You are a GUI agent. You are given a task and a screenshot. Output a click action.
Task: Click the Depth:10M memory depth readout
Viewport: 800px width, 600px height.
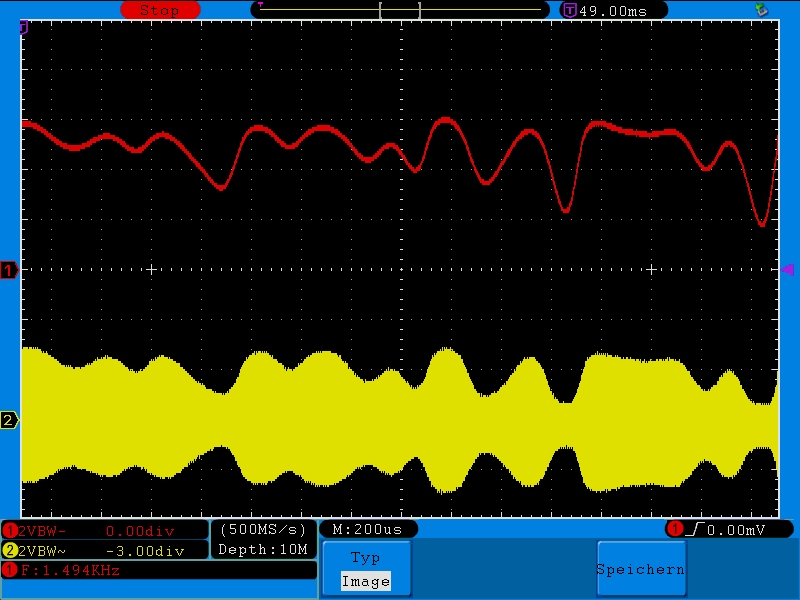tap(263, 549)
